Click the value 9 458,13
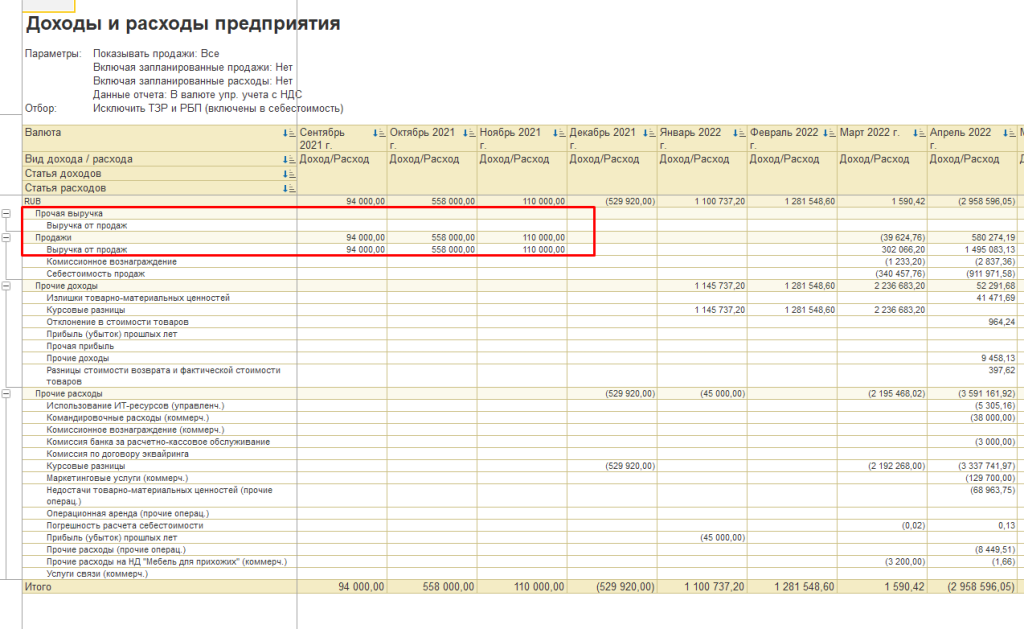This screenshot has width=1024, height=629. click(999, 359)
